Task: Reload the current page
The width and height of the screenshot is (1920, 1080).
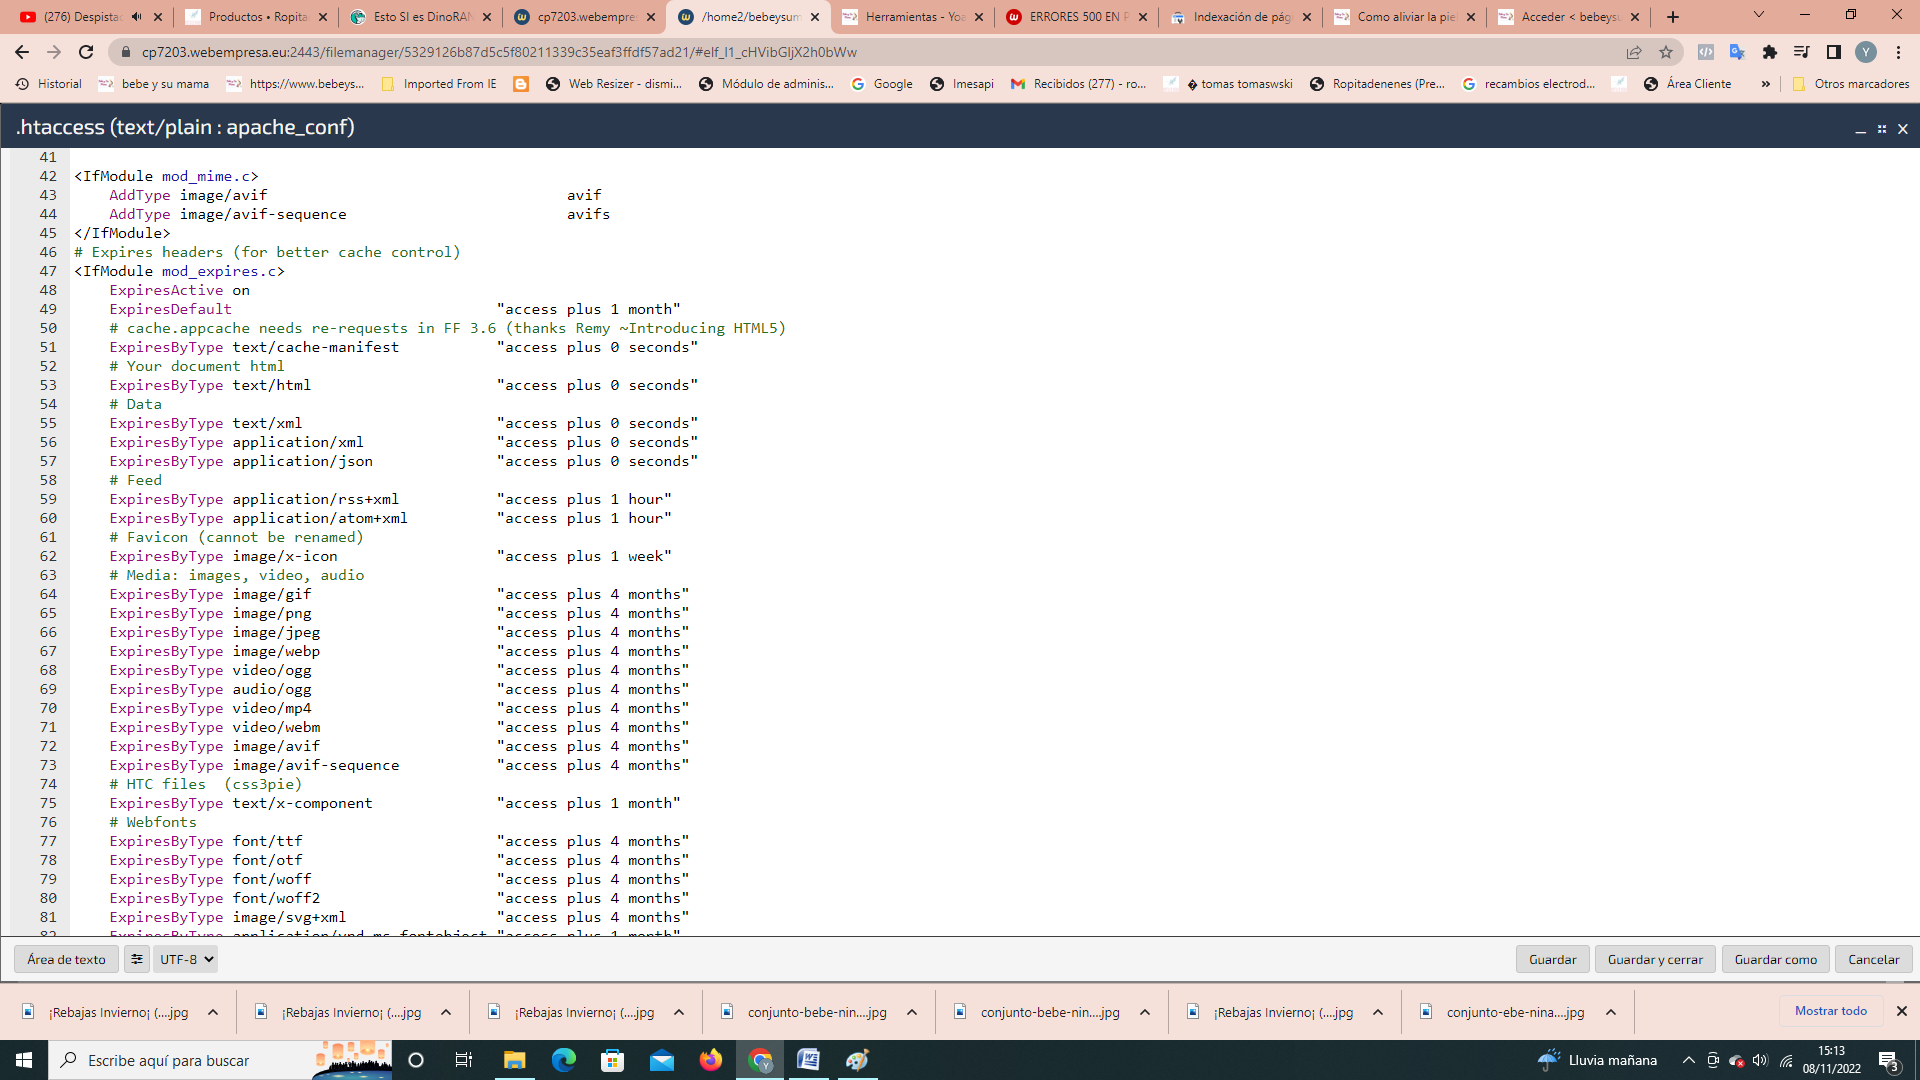Action: [x=86, y=52]
